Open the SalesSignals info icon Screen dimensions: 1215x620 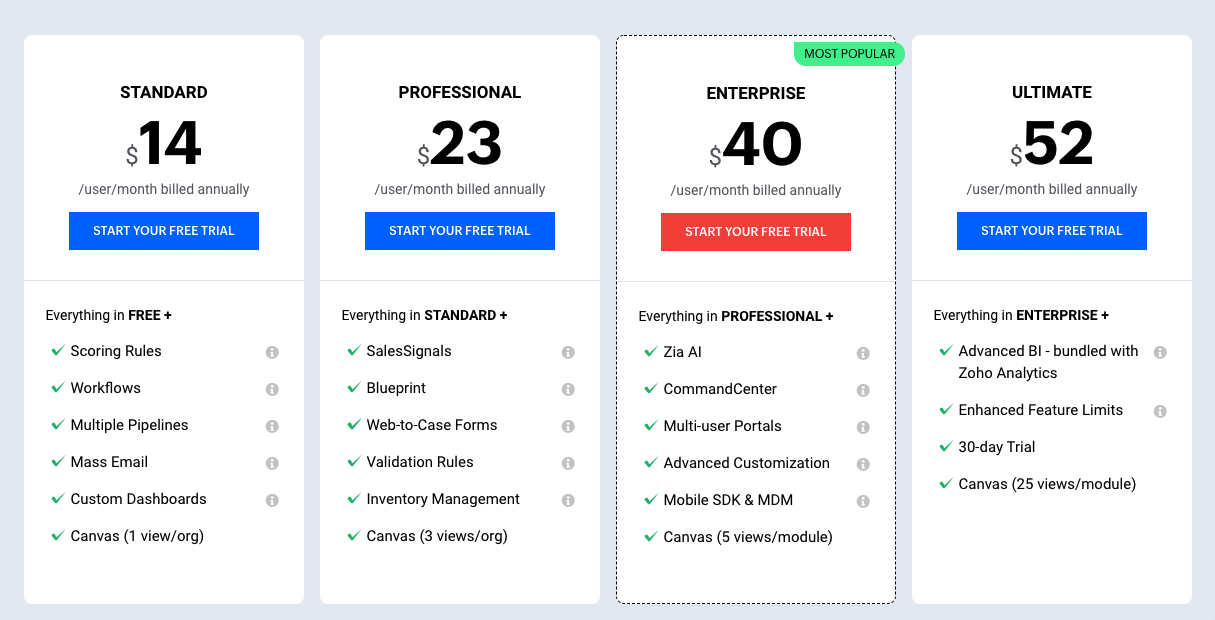coord(568,353)
